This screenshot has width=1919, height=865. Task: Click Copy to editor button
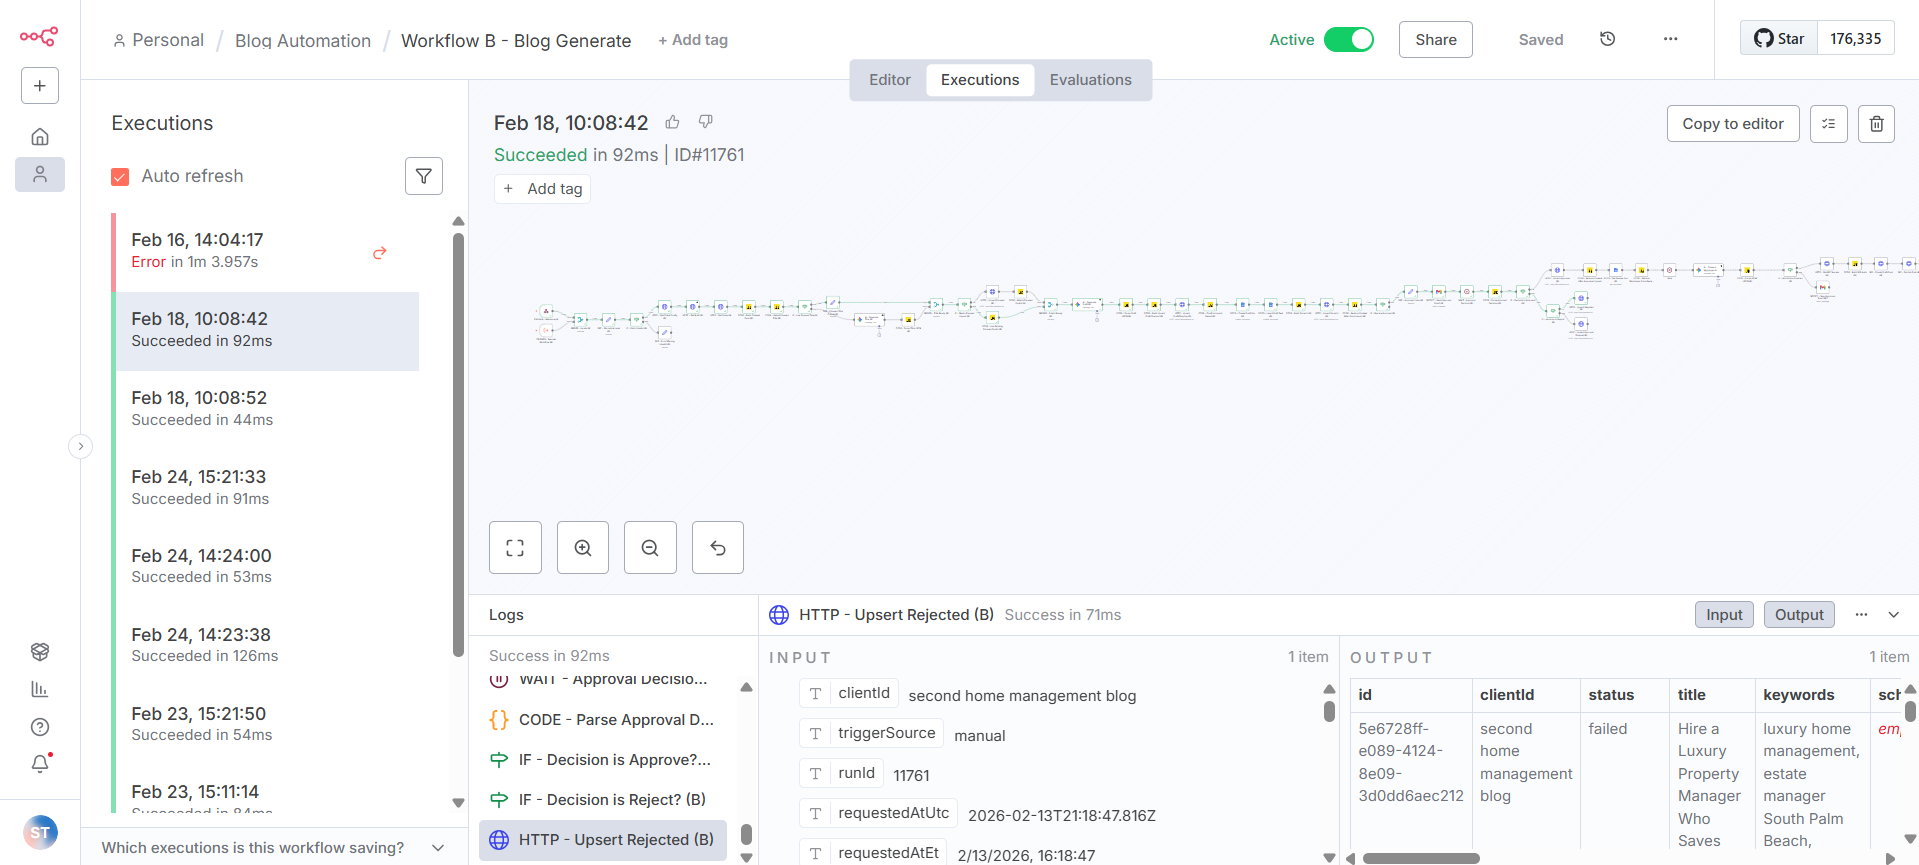[1733, 124]
